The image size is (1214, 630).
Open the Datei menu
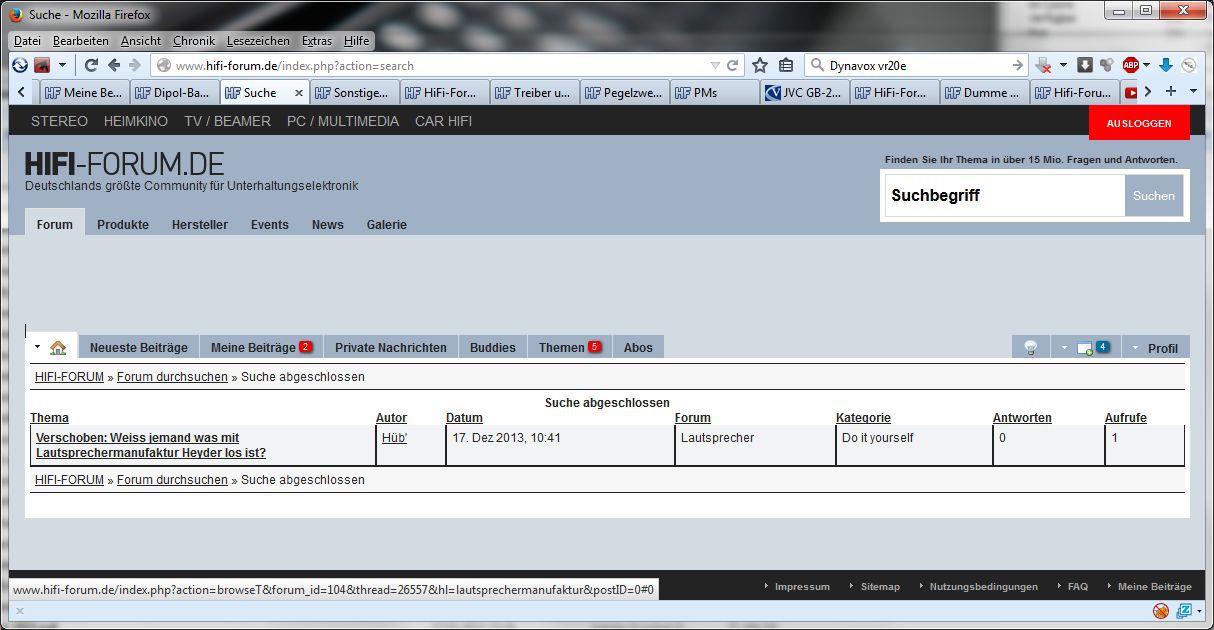pos(28,41)
